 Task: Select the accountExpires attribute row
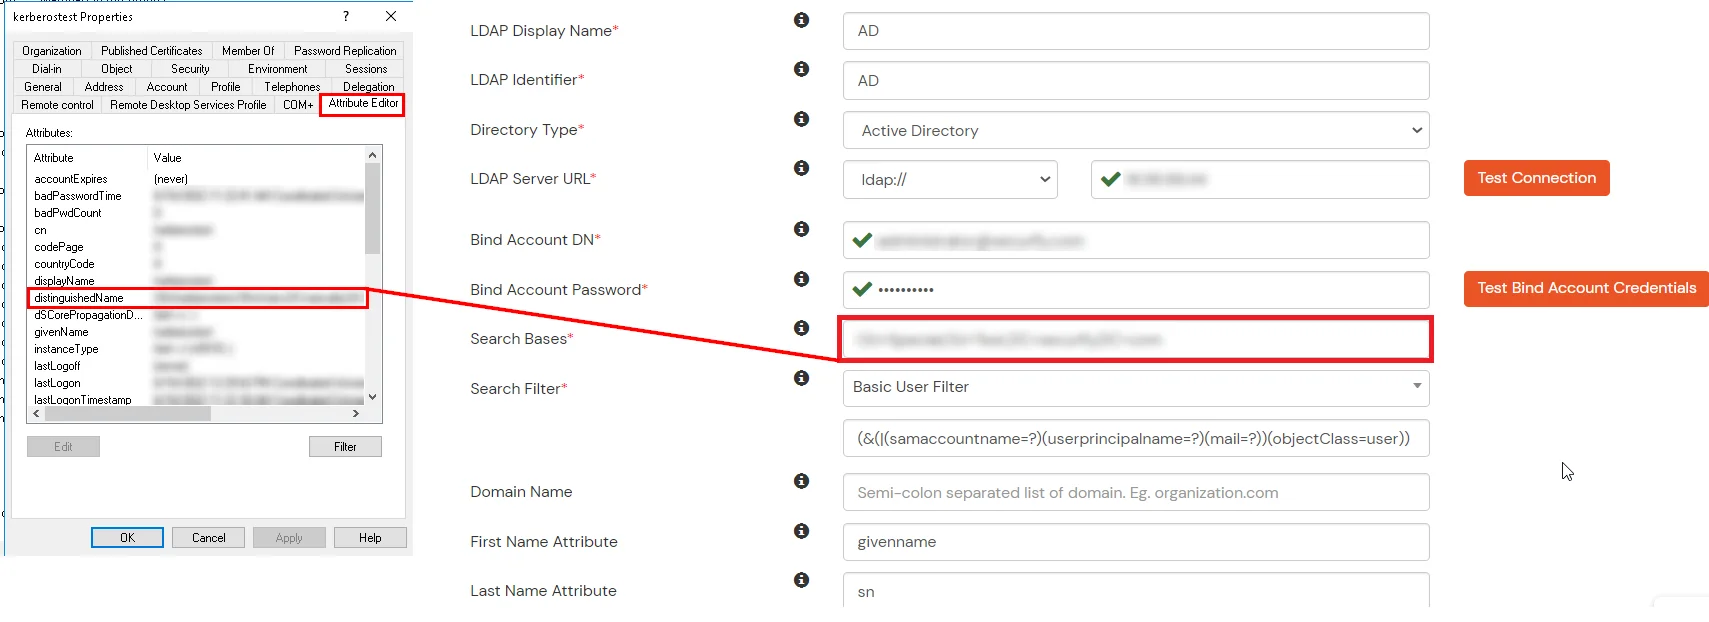(x=197, y=179)
